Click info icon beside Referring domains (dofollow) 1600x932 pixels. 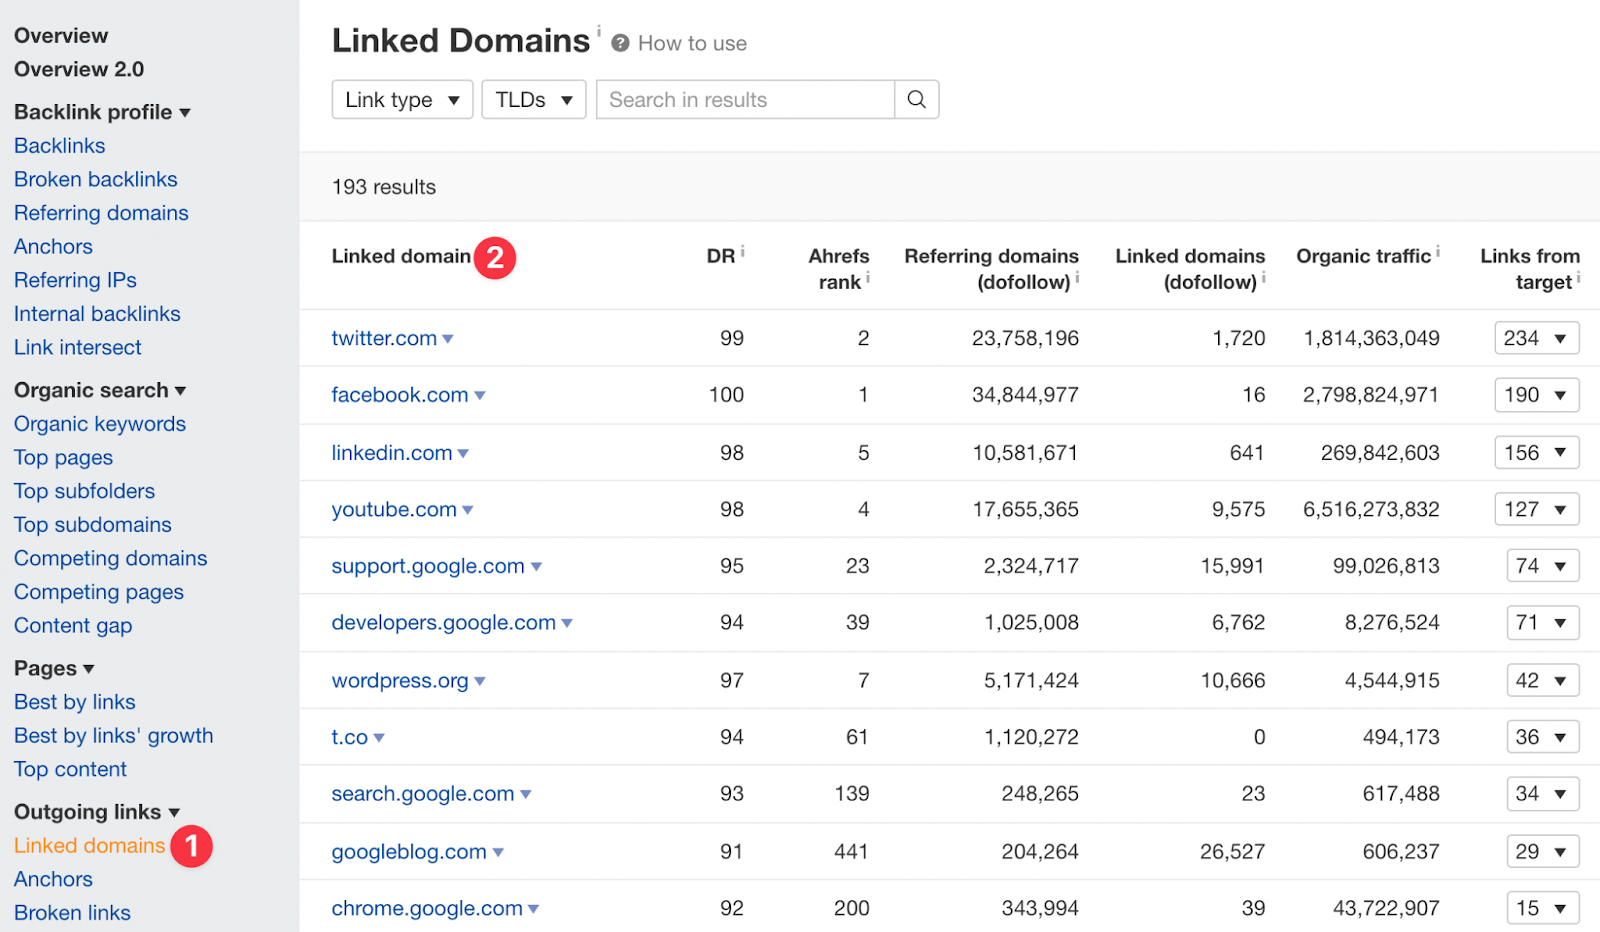coord(1077,278)
